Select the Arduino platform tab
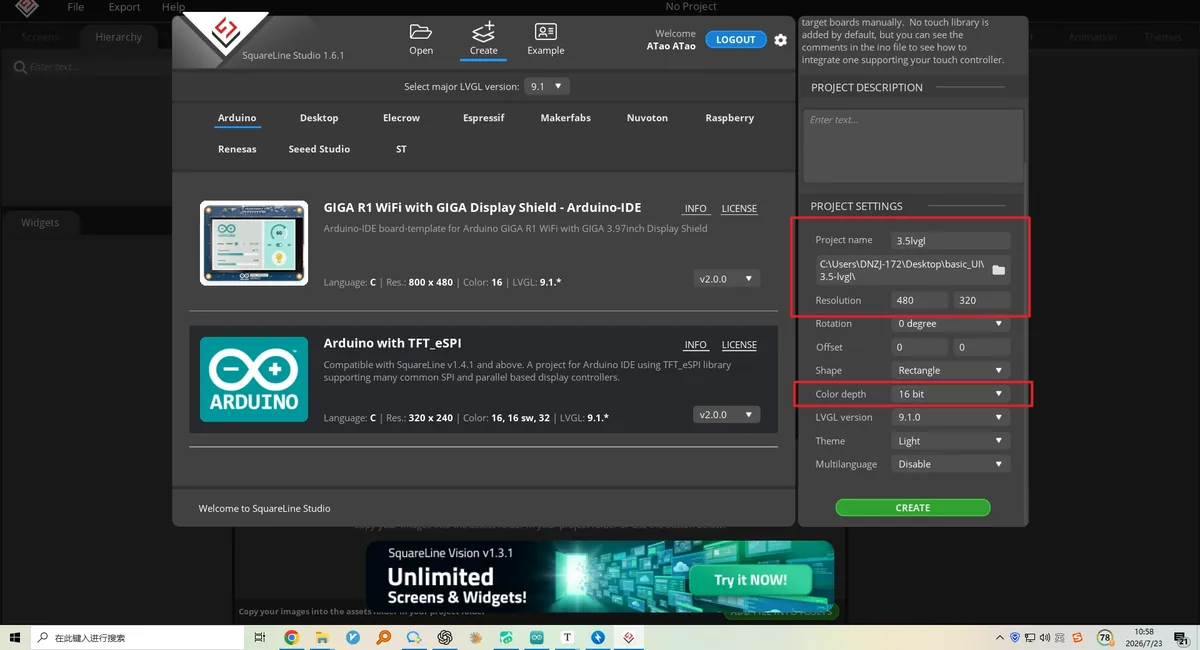This screenshot has width=1200, height=650. (x=237, y=118)
